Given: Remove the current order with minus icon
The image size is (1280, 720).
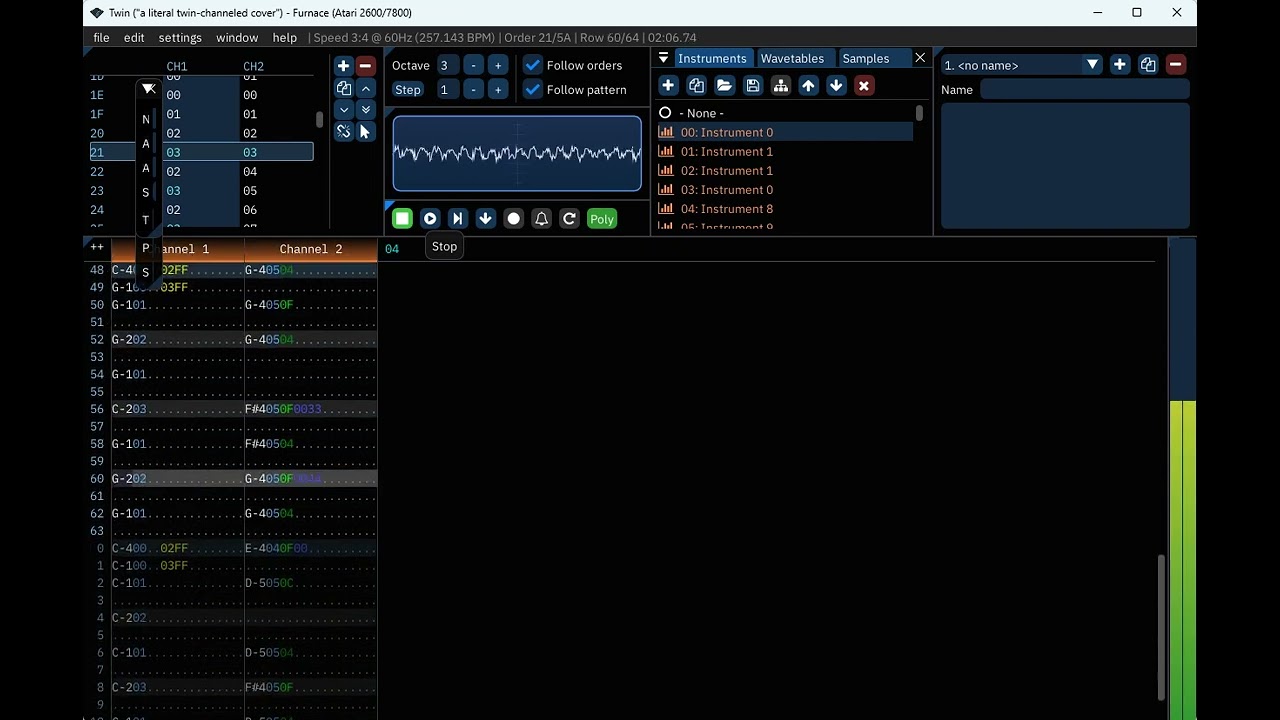Looking at the screenshot, I should (365, 66).
